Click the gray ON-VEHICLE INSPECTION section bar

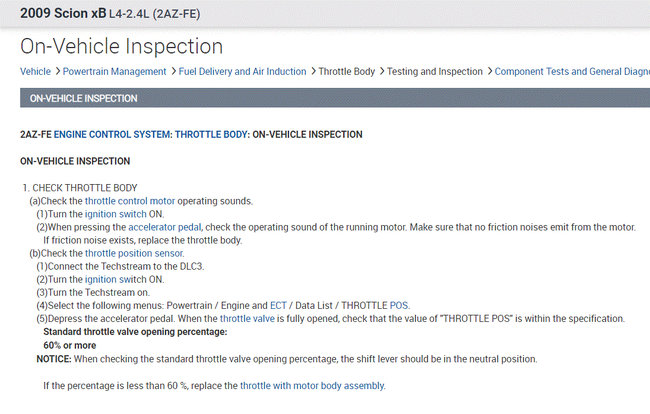tap(325, 99)
